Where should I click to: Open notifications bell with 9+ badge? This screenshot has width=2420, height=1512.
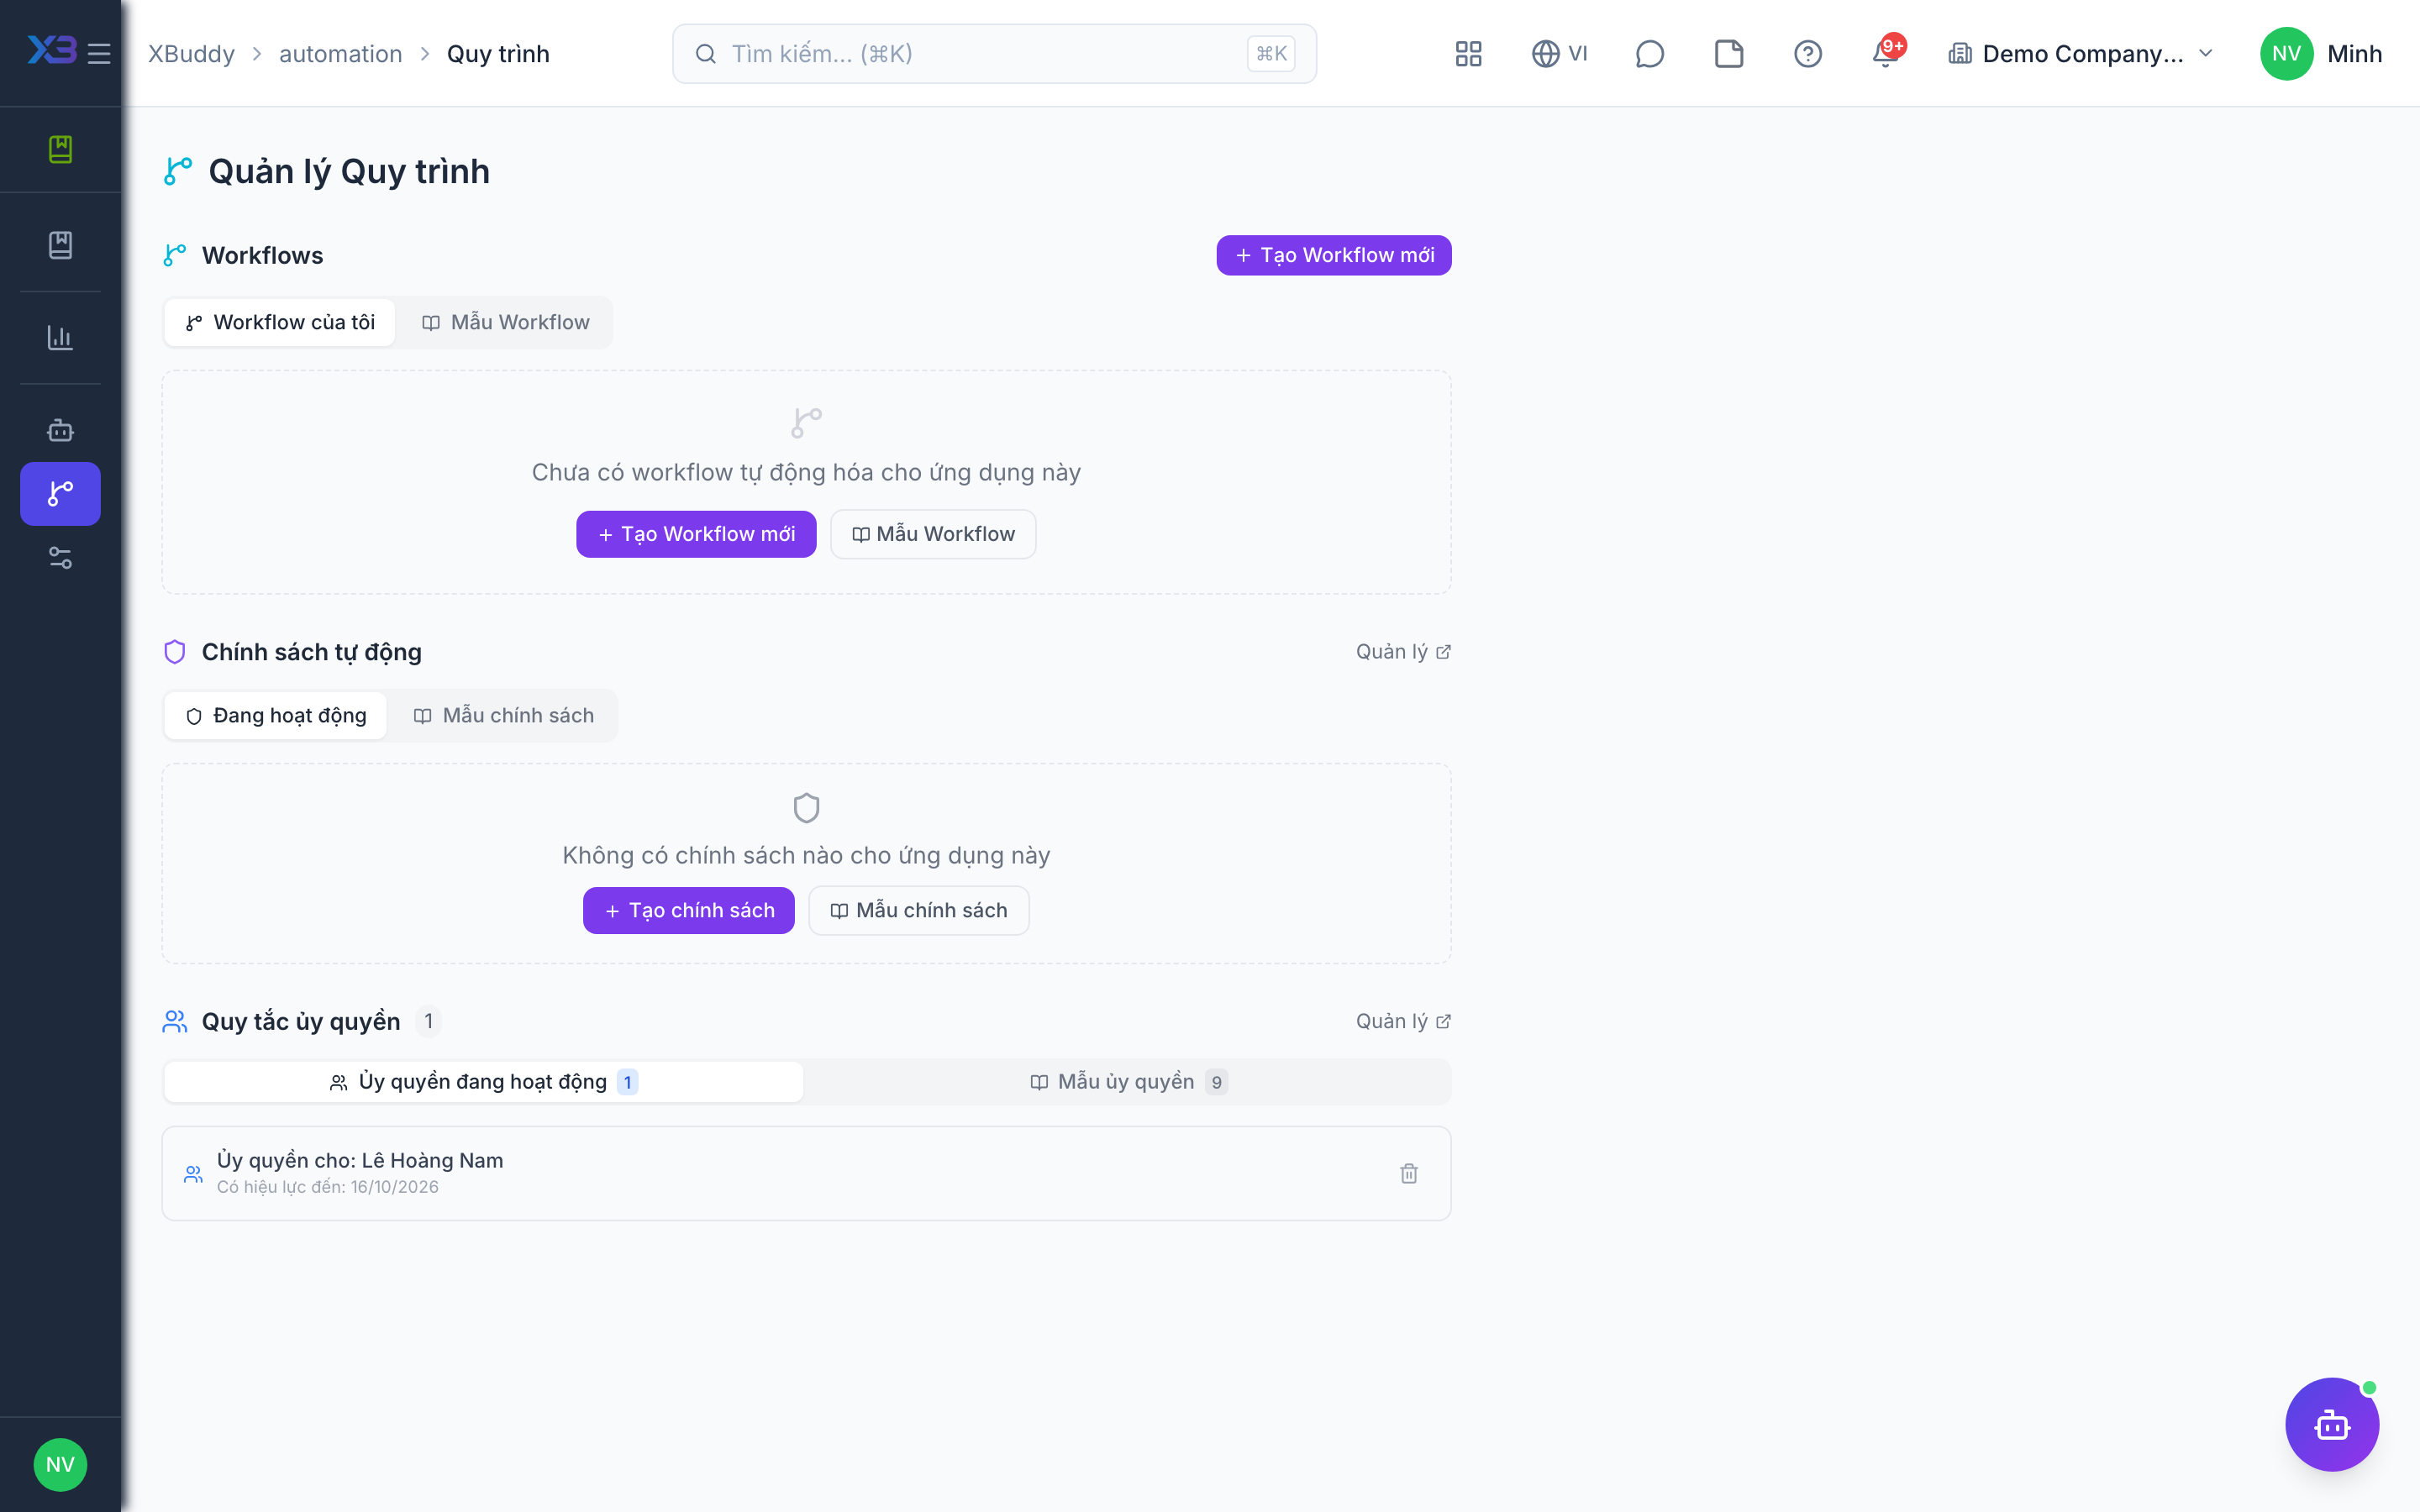point(1887,54)
